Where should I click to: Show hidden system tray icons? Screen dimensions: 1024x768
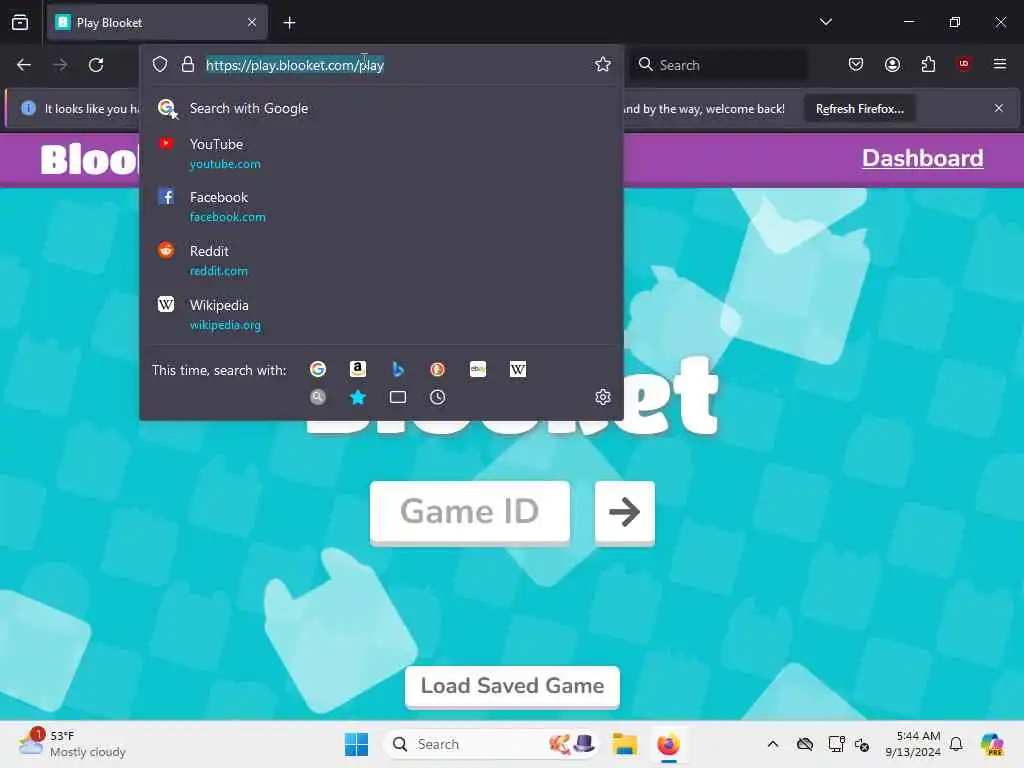click(x=773, y=744)
